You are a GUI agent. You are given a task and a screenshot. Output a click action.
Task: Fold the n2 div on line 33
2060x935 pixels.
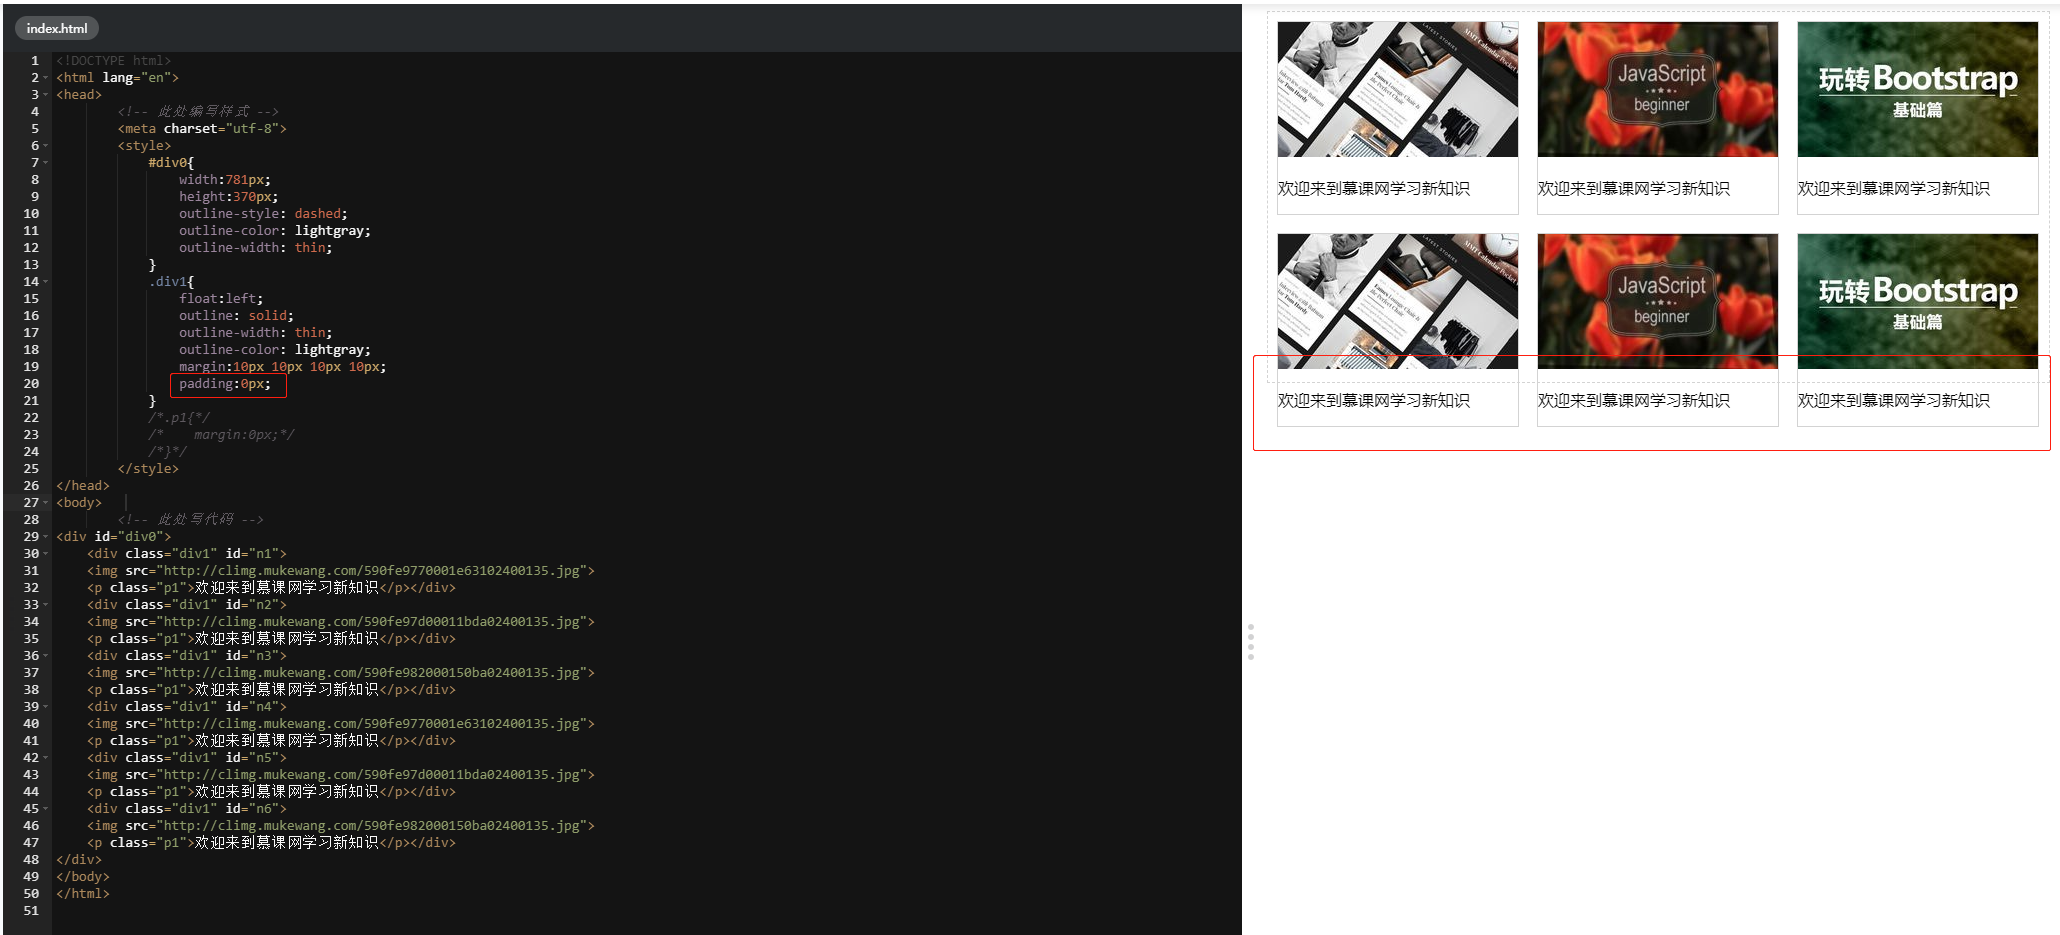click(46, 605)
